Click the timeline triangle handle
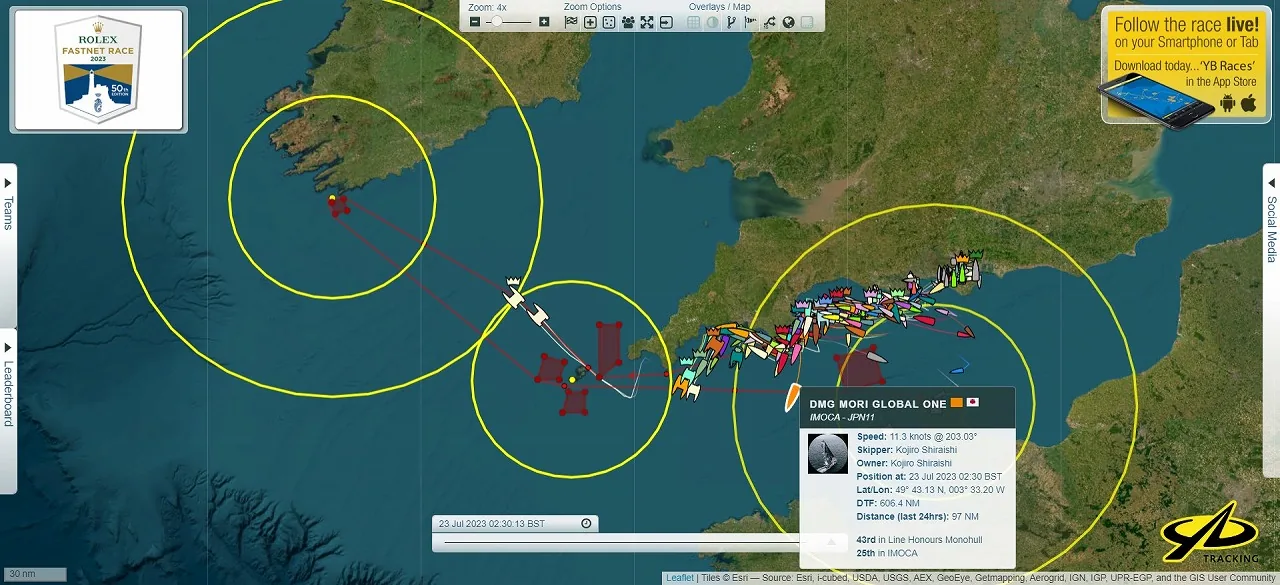 (829, 542)
